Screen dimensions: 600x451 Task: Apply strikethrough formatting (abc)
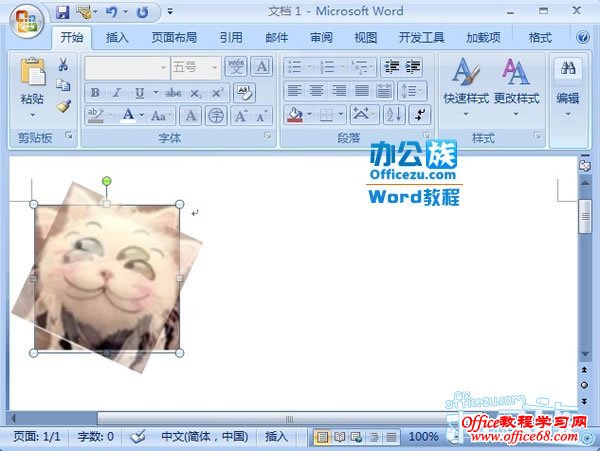(173, 93)
